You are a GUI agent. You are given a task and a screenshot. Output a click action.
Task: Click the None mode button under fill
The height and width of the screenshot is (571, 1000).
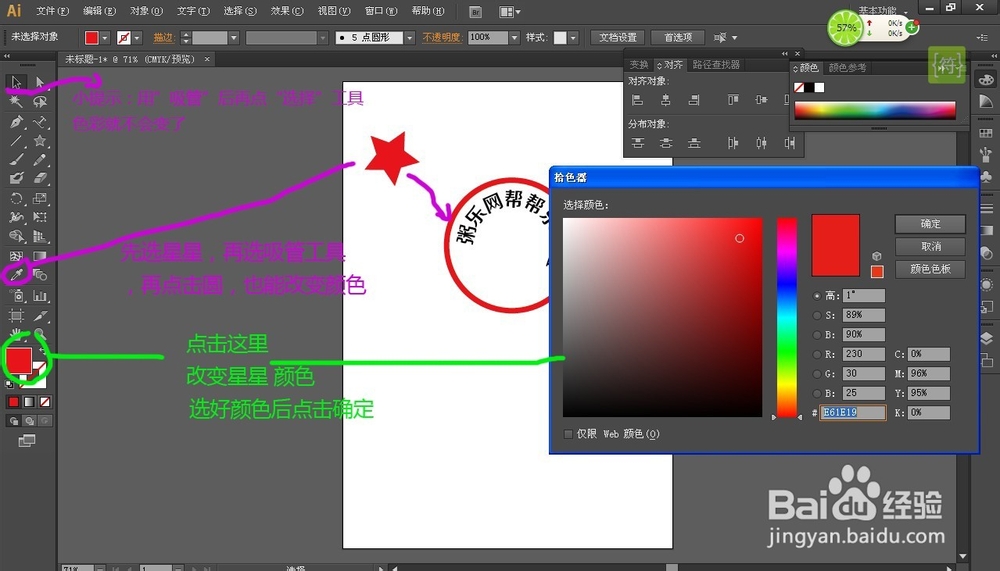tap(45, 402)
